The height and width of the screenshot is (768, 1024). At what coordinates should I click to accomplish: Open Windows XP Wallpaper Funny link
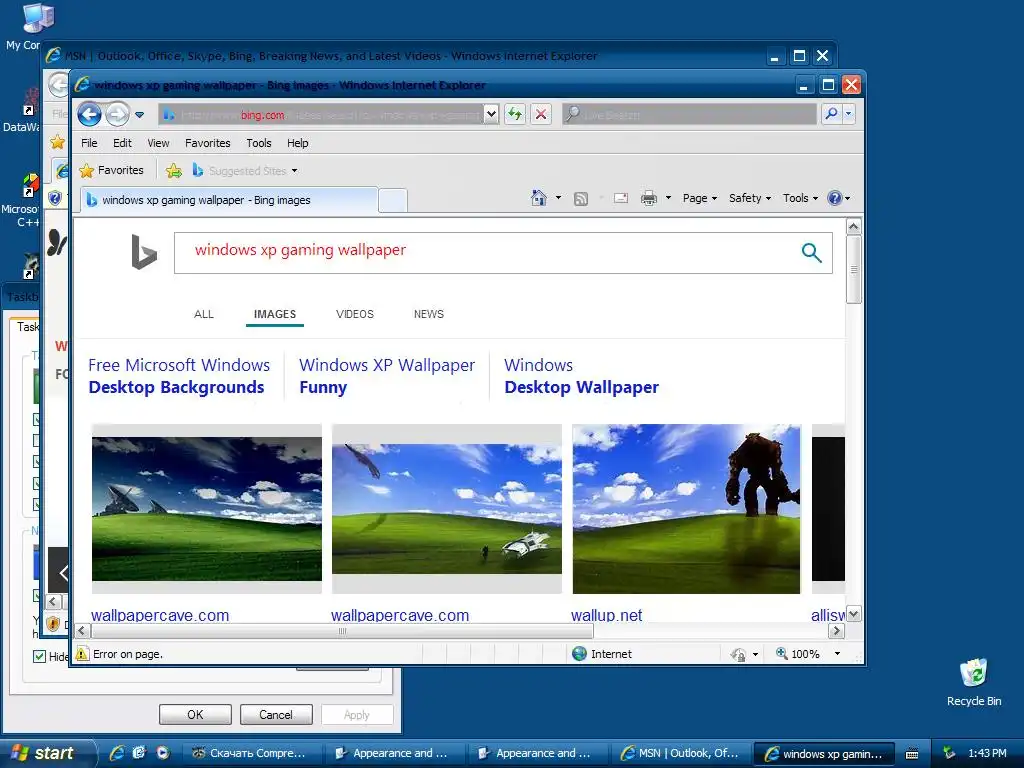[x=387, y=376]
